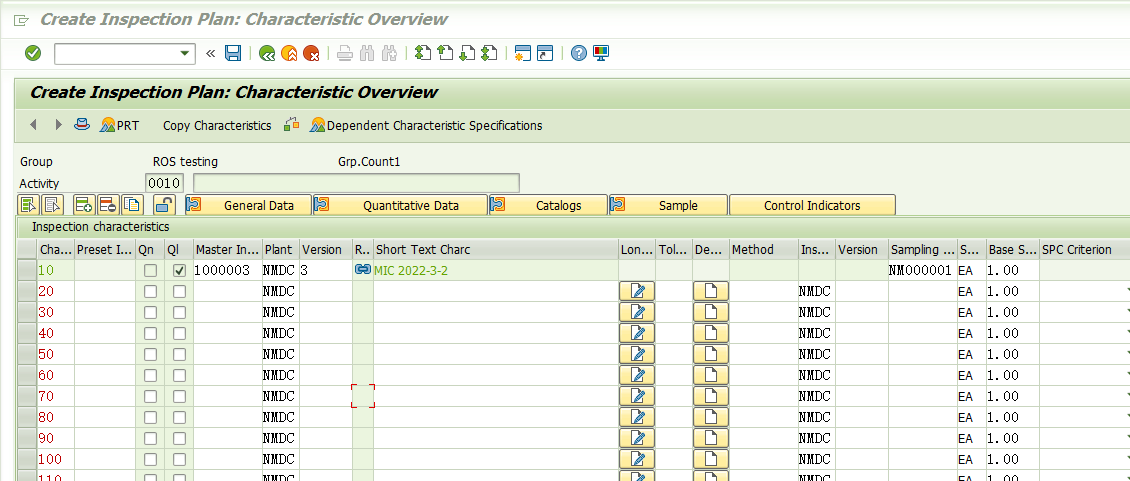Enable the Ql checkbox in row 90

point(179,438)
